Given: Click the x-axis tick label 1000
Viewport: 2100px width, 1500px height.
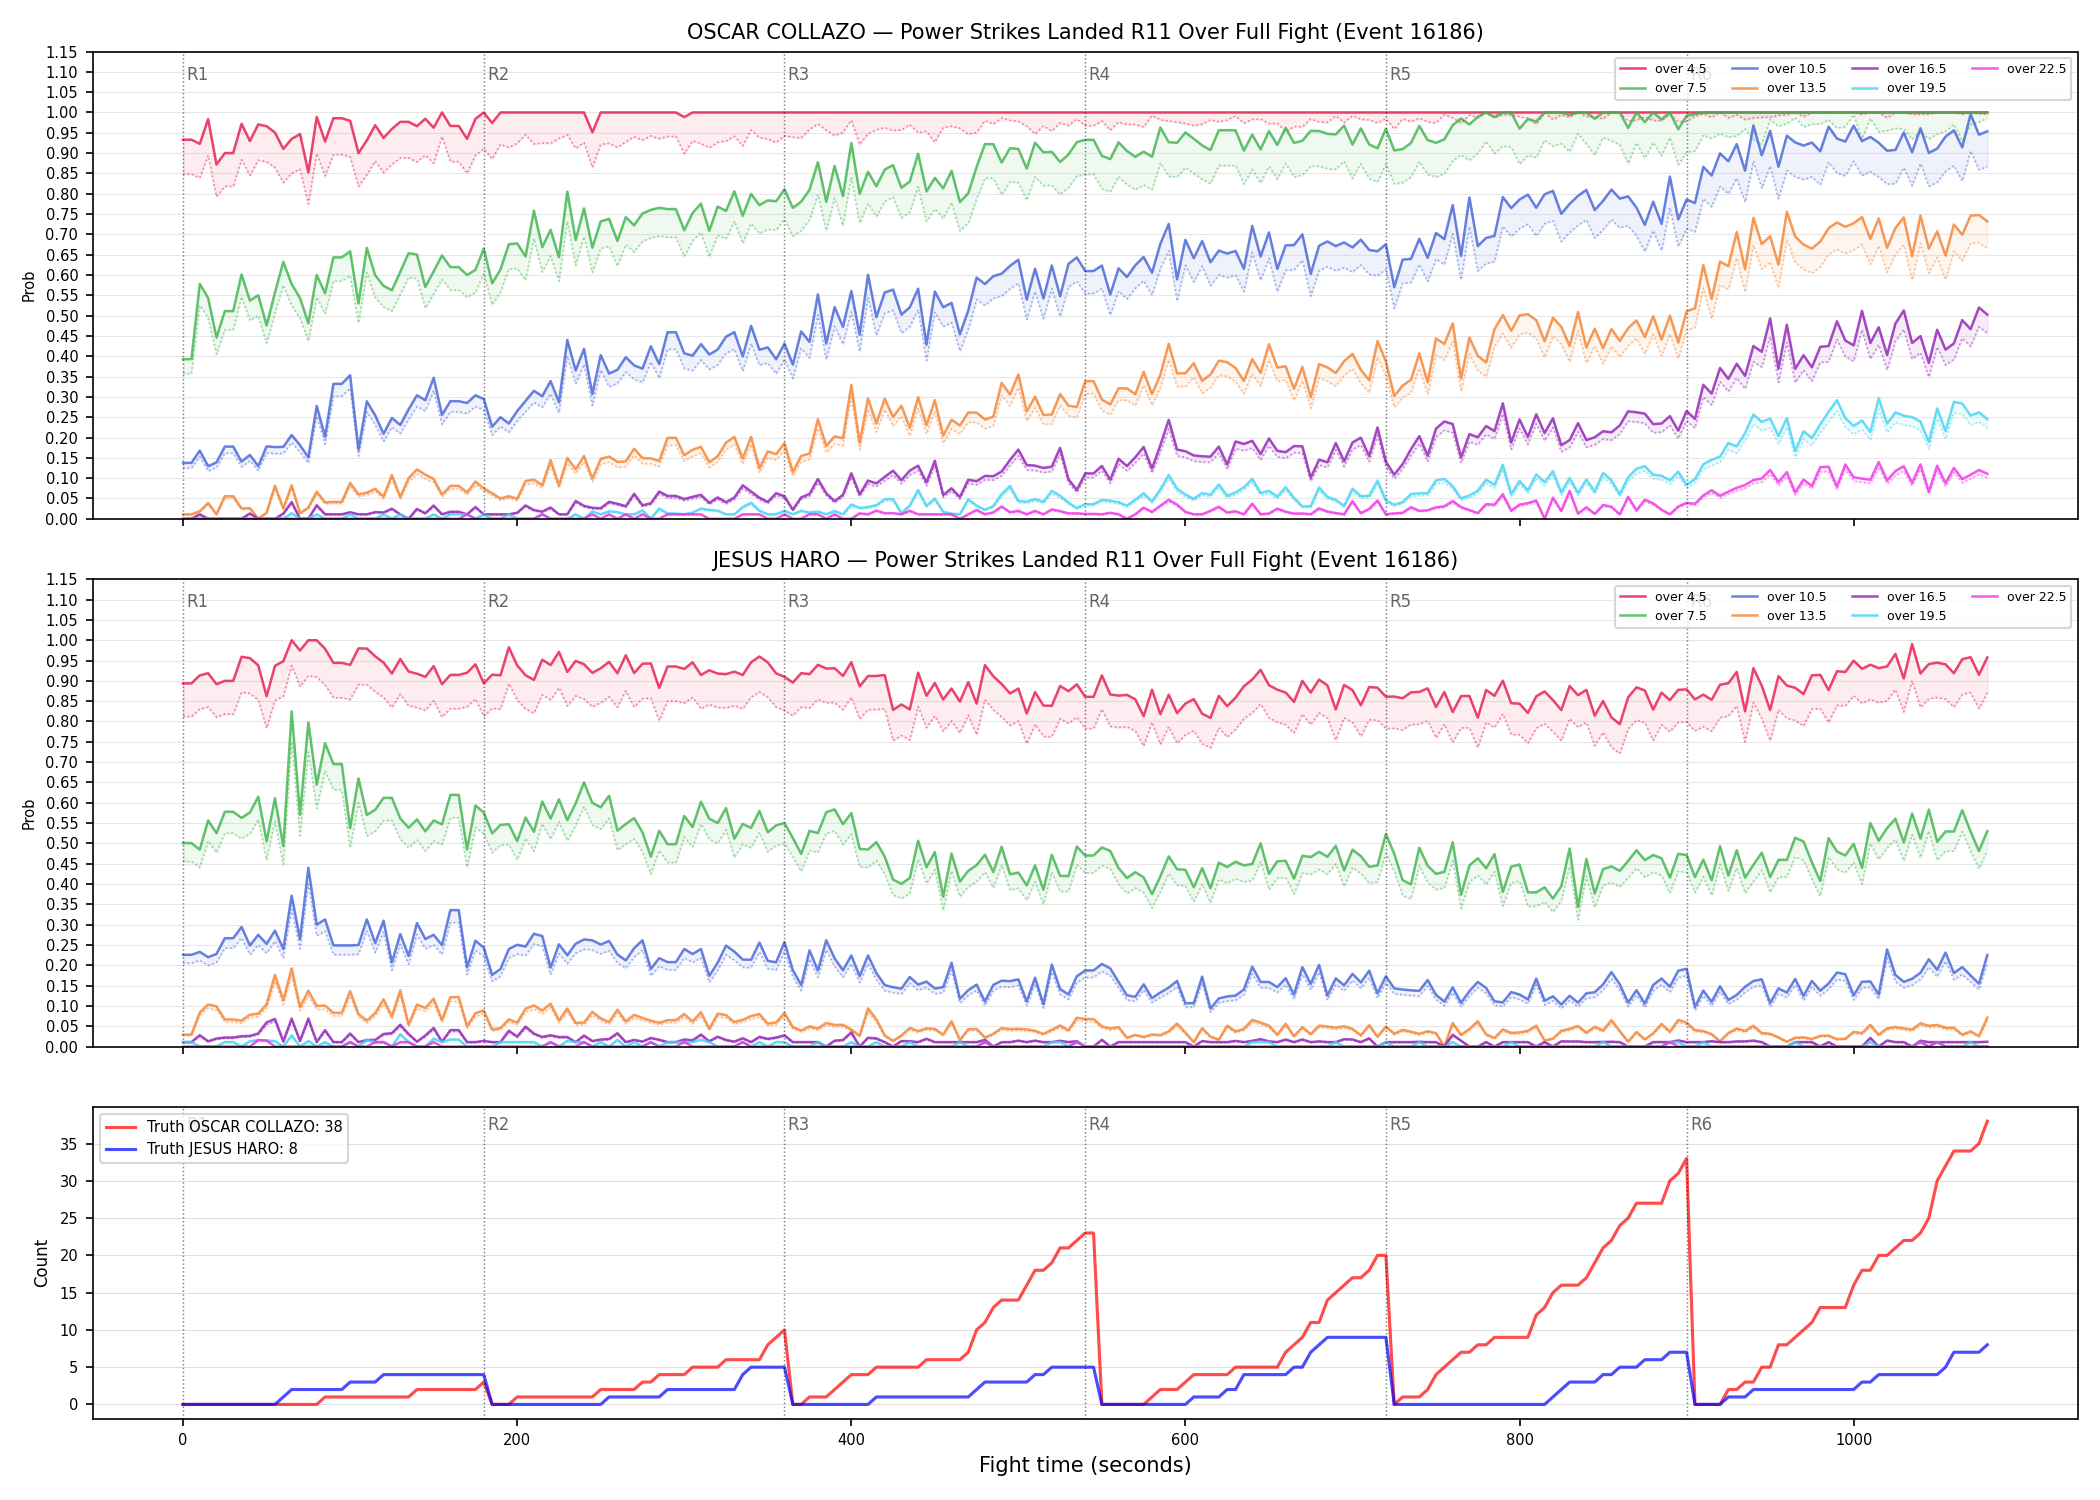Looking at the screenshot, I should [1854, 1440].
